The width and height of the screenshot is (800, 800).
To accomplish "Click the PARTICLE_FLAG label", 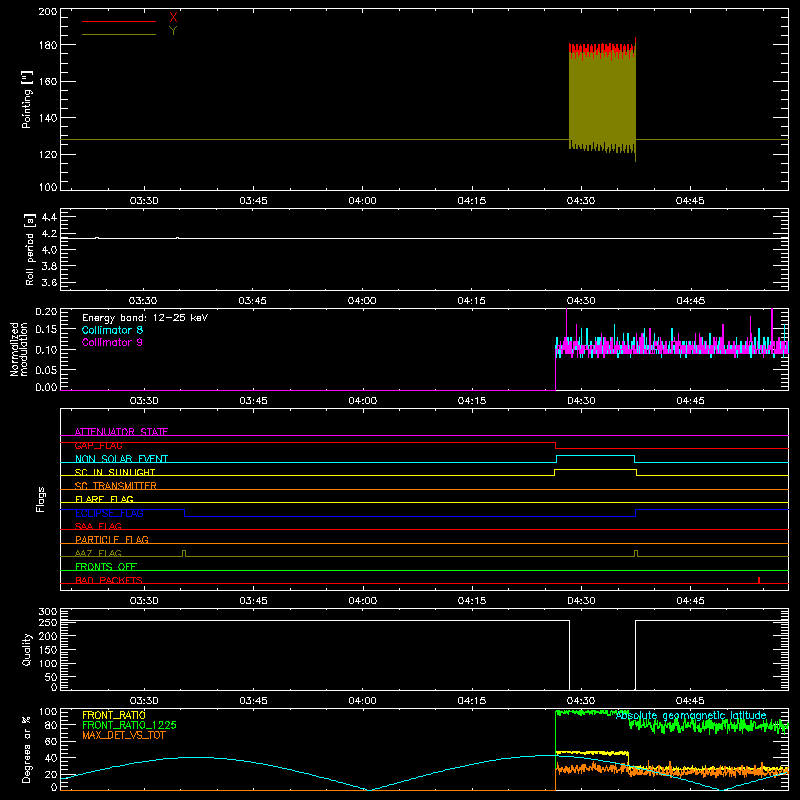I will coord(112,539).
